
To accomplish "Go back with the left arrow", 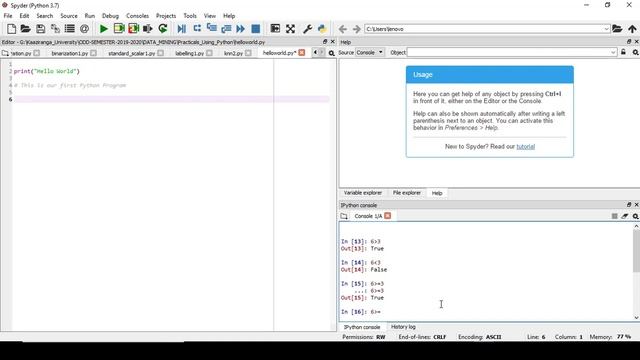I will point(343,29).
